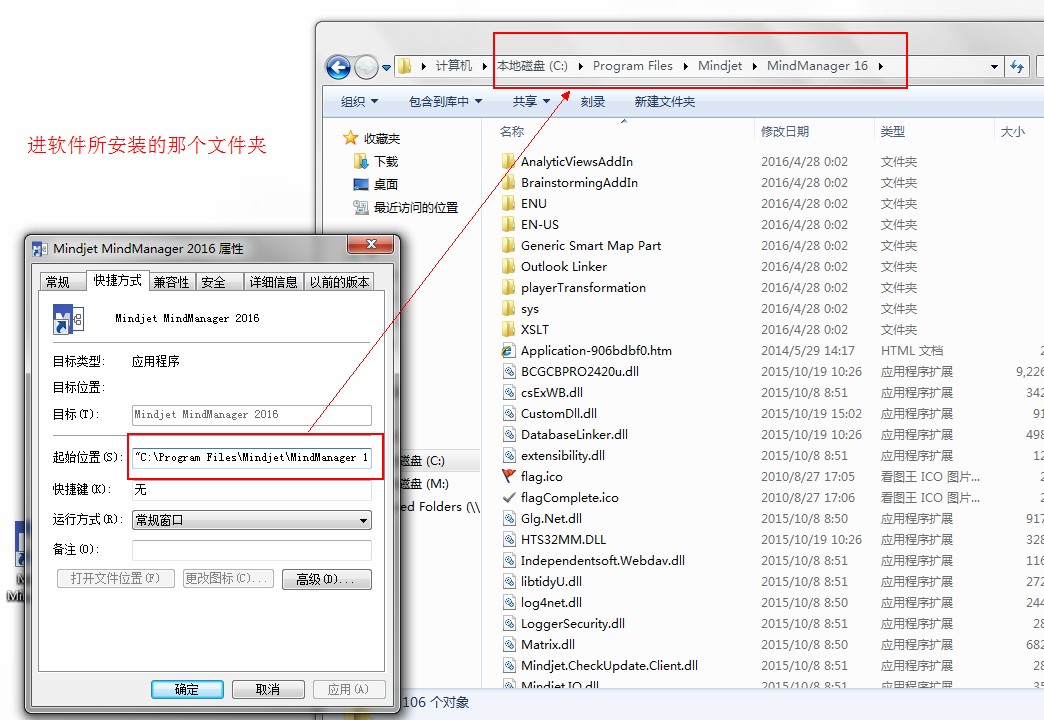1044x720 pixels.
Task: Click the Matrix.dll file name
Action: tap(548, 644)
